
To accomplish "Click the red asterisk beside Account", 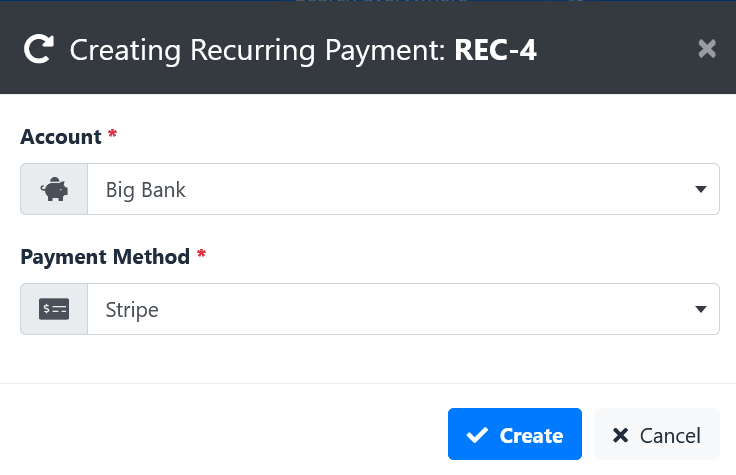I will pos(112,135).
